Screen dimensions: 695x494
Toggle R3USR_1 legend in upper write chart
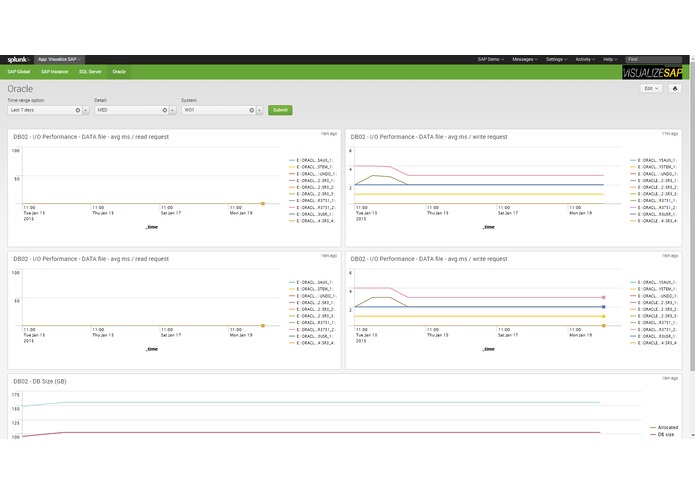(653, 214)
